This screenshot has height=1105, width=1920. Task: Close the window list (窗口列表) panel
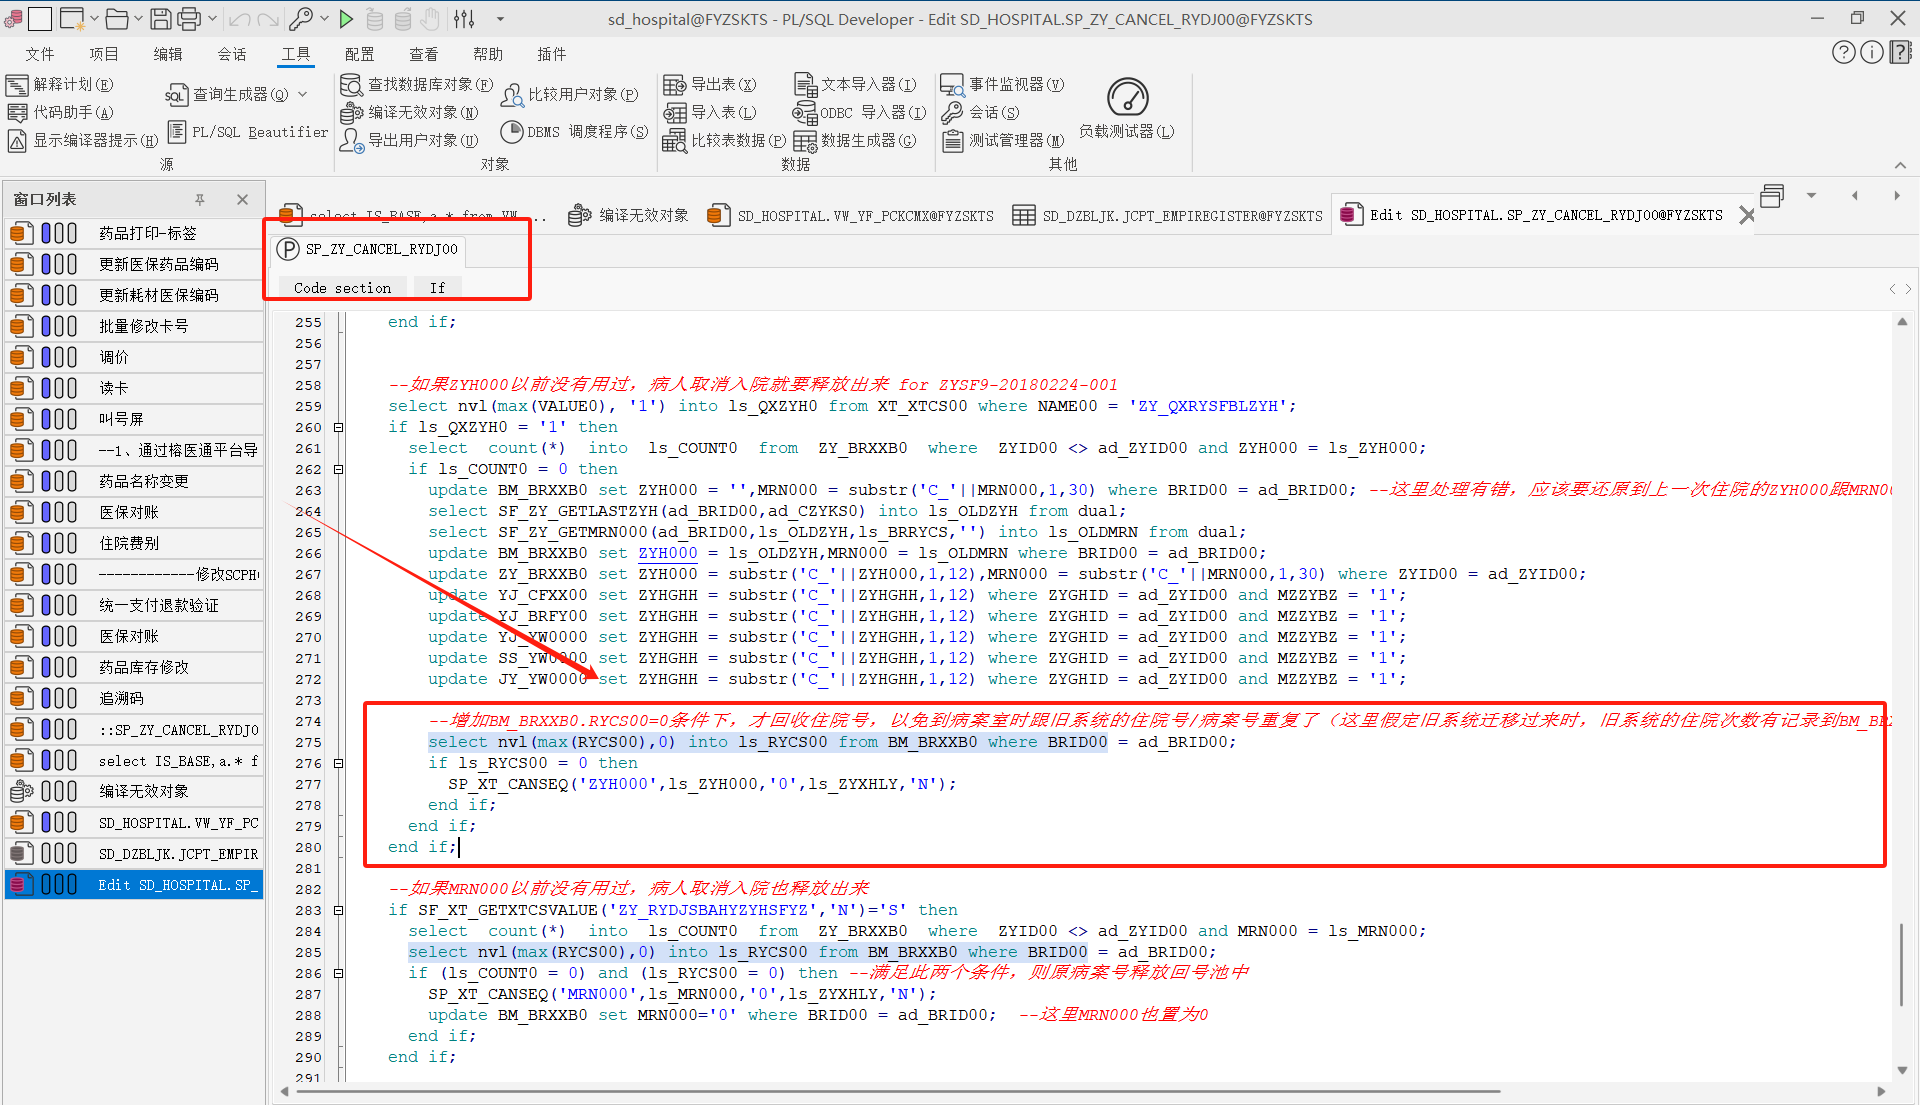242,200
